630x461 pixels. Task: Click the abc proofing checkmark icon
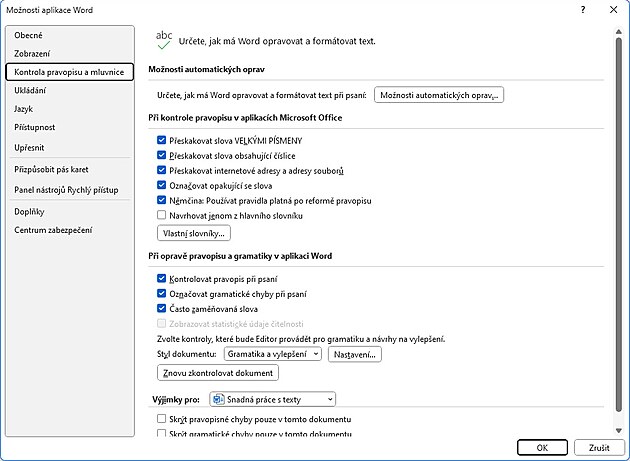point(163,39)
